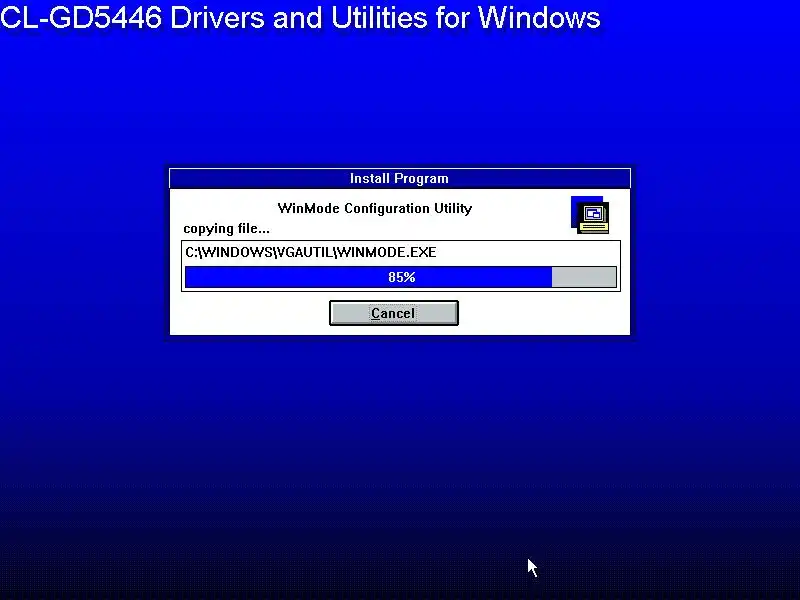800x600 pixels.
Task: Cancel the installation in progress
Action: click(393, 313)
